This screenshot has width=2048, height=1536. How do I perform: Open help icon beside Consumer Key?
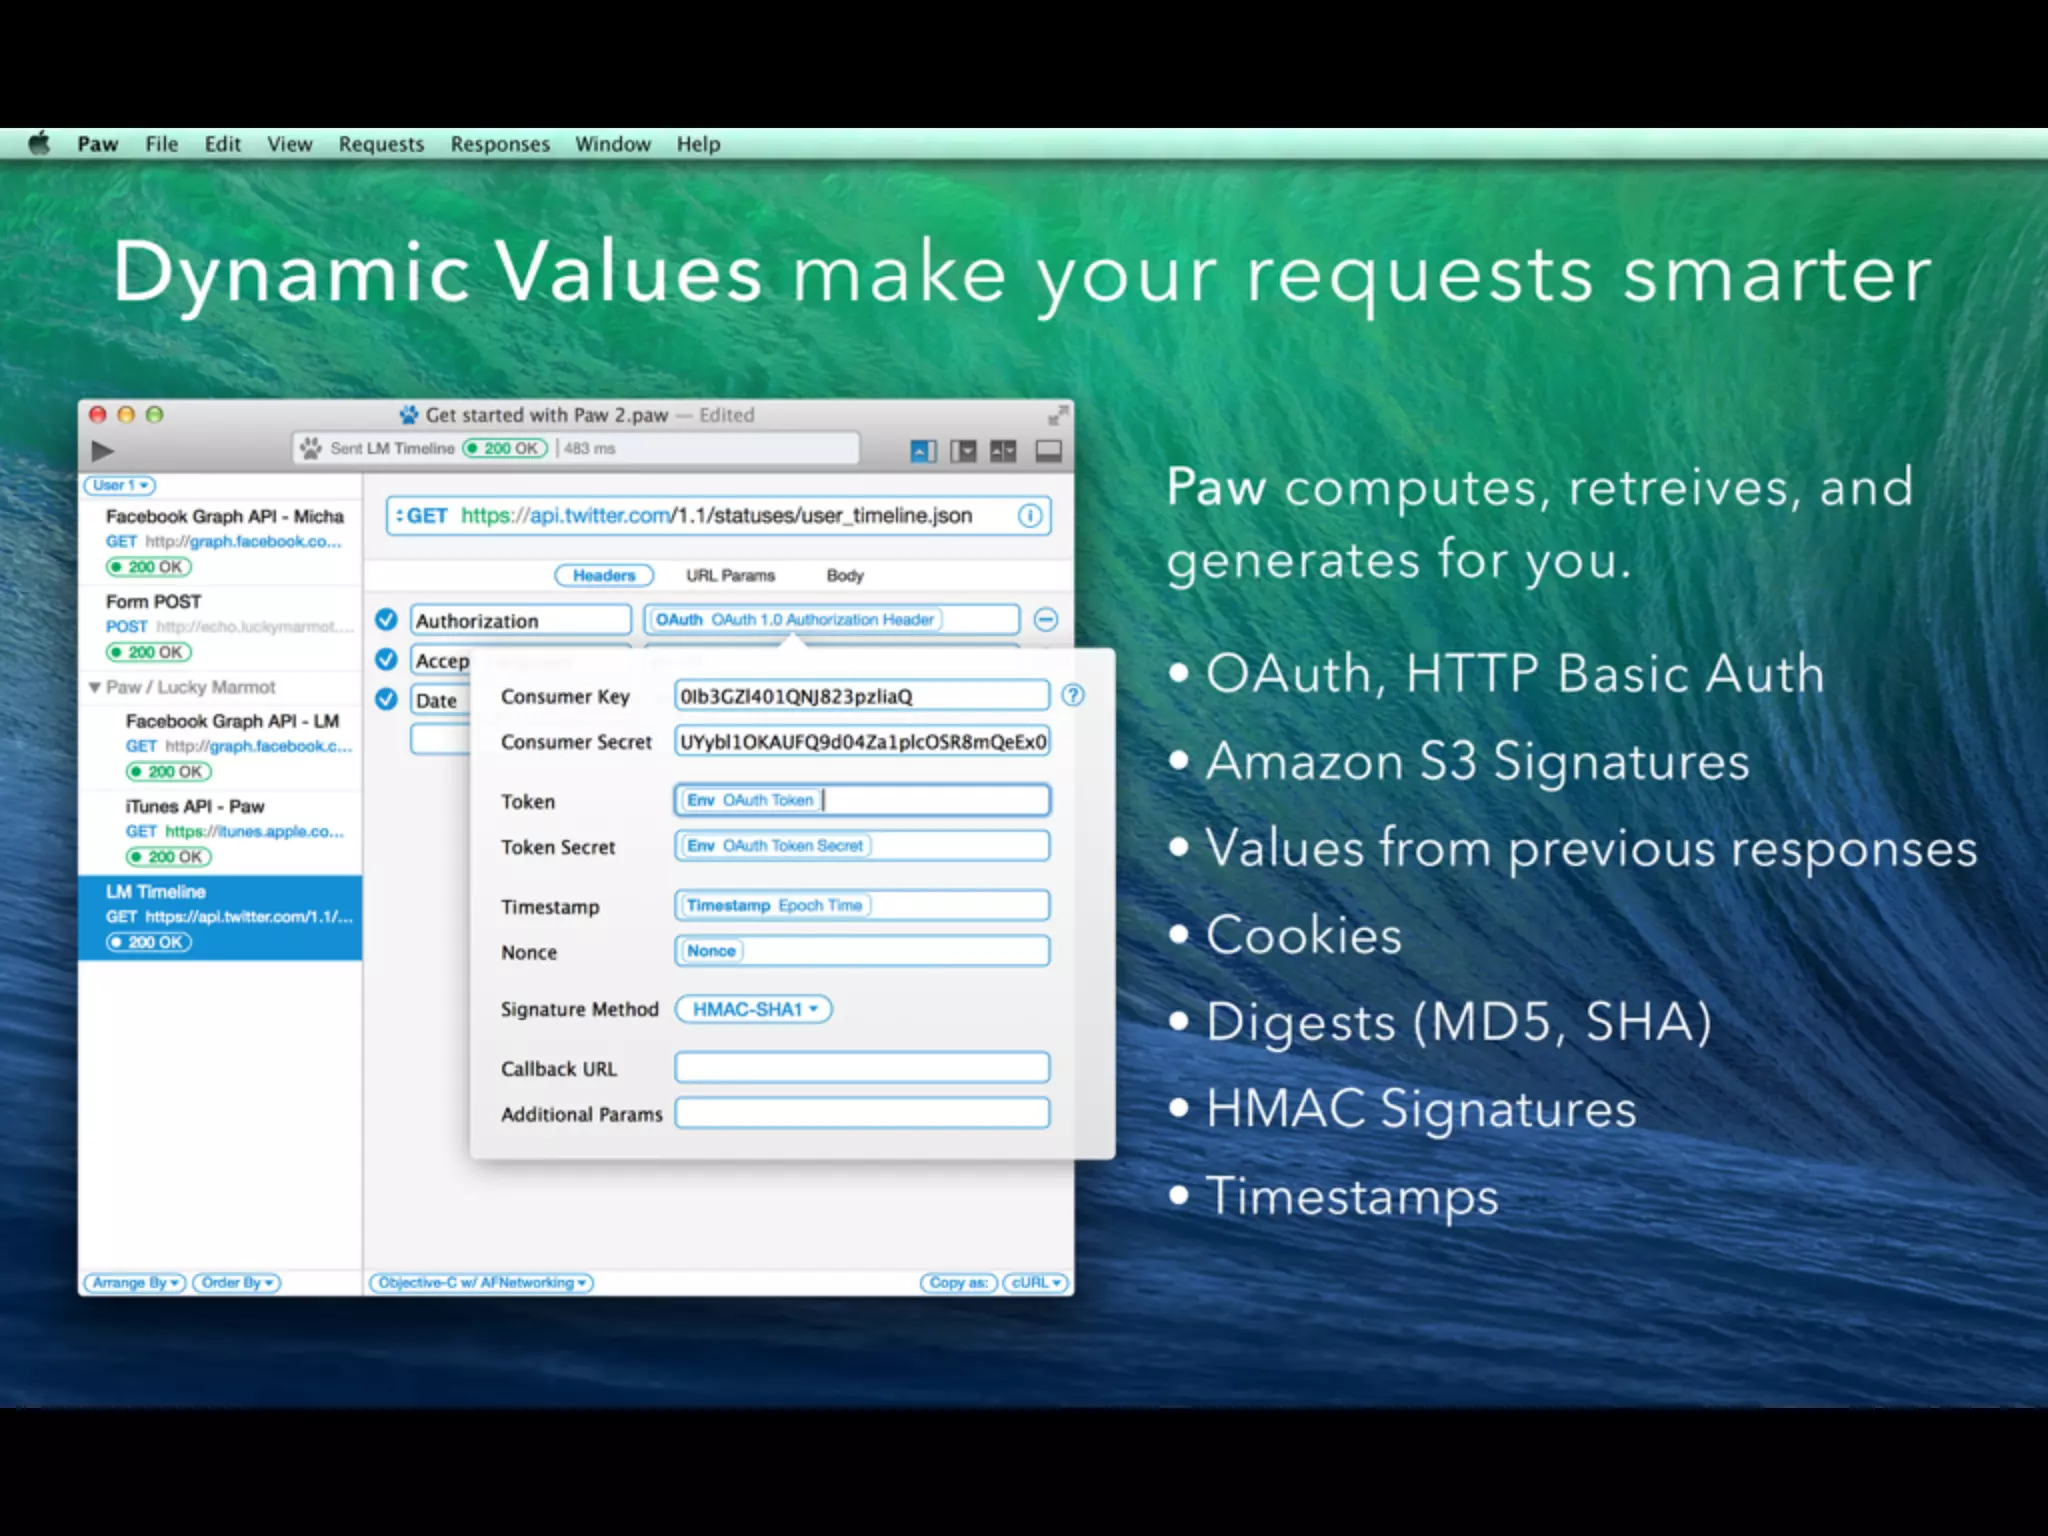[x=1073, y=696]
